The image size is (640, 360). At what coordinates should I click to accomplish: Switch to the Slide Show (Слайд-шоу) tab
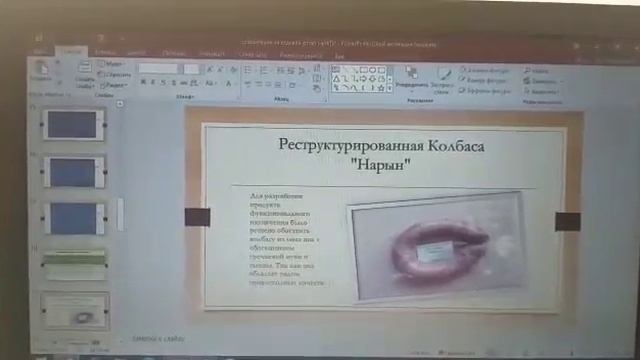[x=252, y=54]
